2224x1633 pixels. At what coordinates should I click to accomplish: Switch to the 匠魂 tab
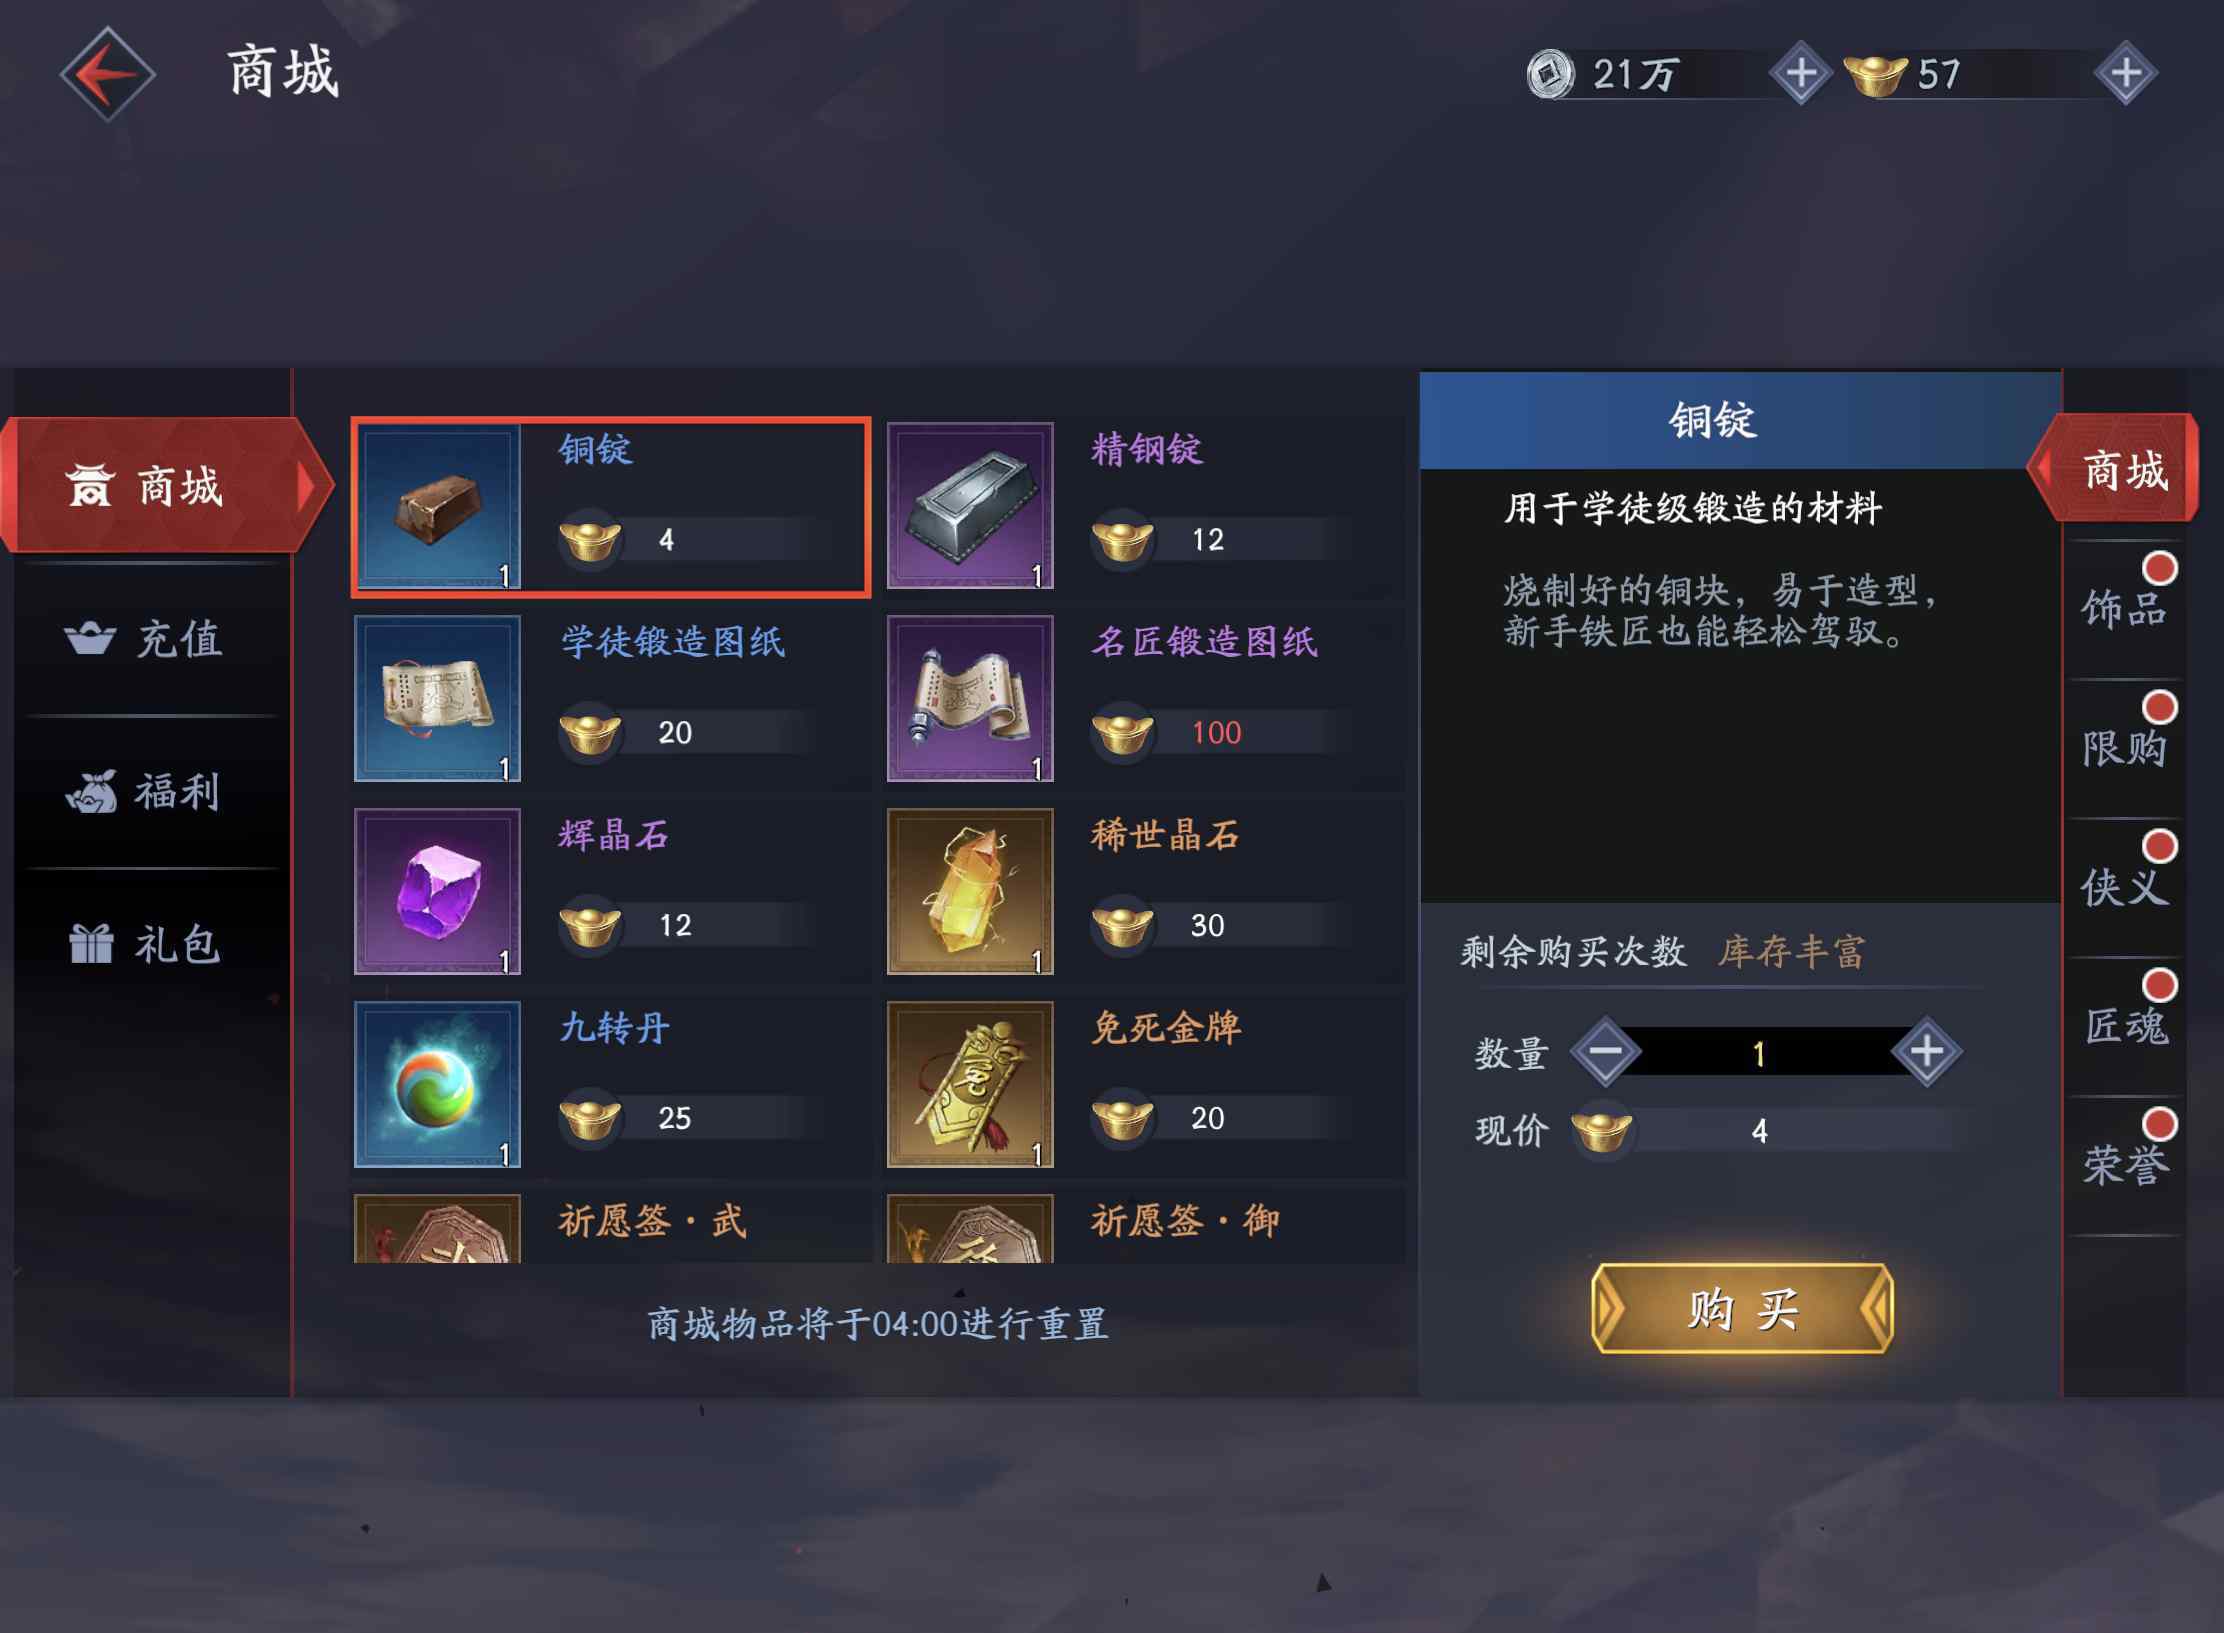[2124, 1025]
